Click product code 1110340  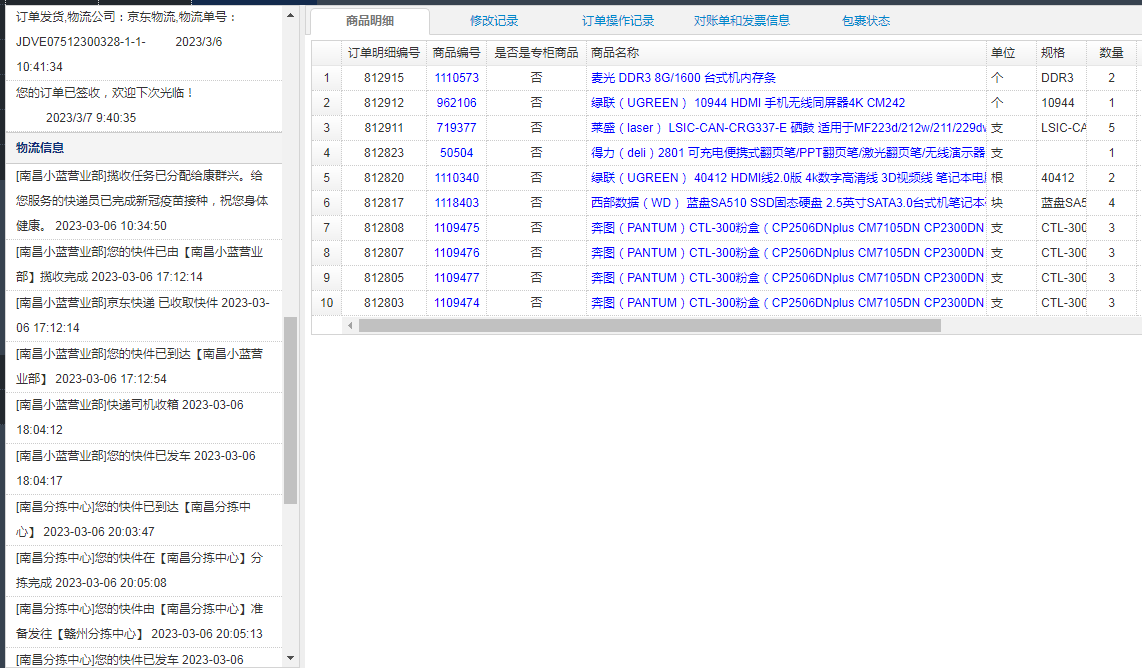click(457, 178)
